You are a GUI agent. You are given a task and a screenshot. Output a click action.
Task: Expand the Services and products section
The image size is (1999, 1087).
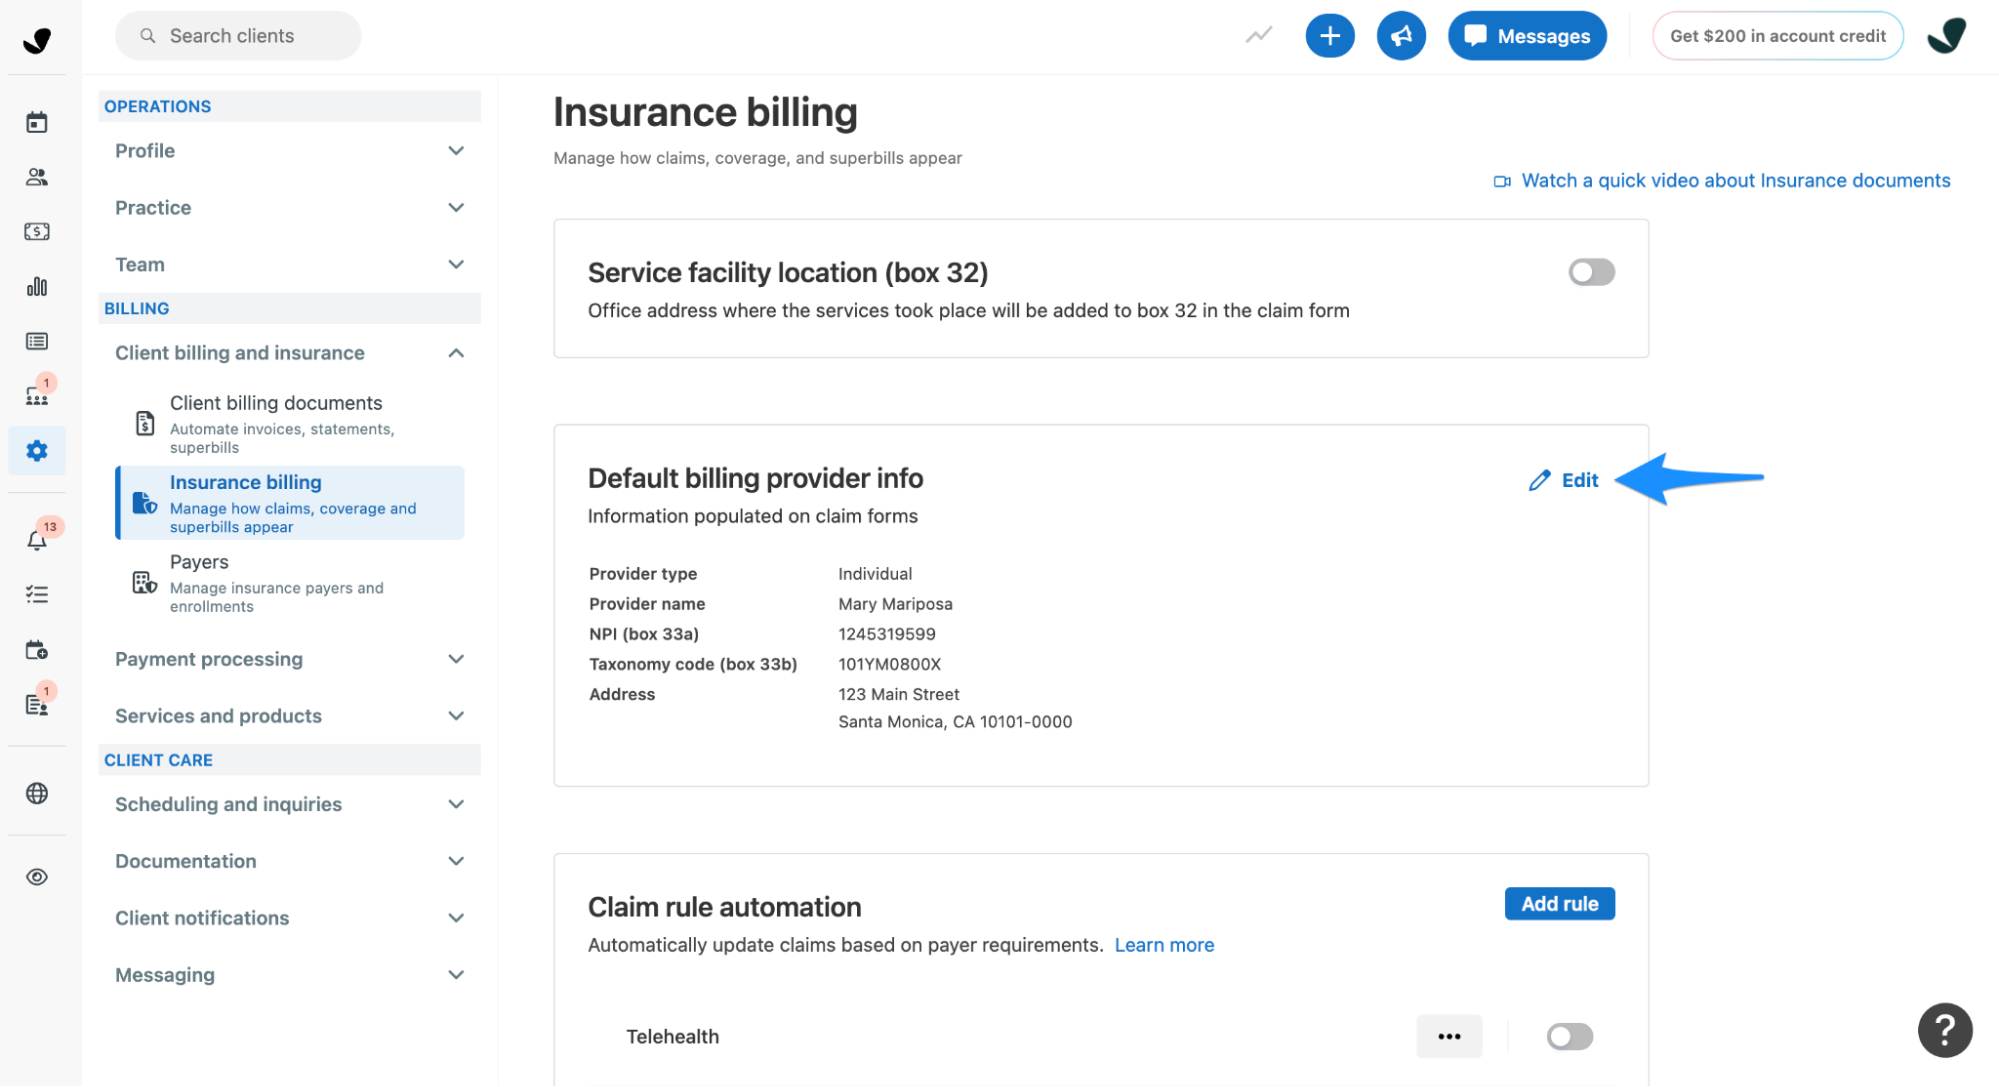[x=289, y=716]
